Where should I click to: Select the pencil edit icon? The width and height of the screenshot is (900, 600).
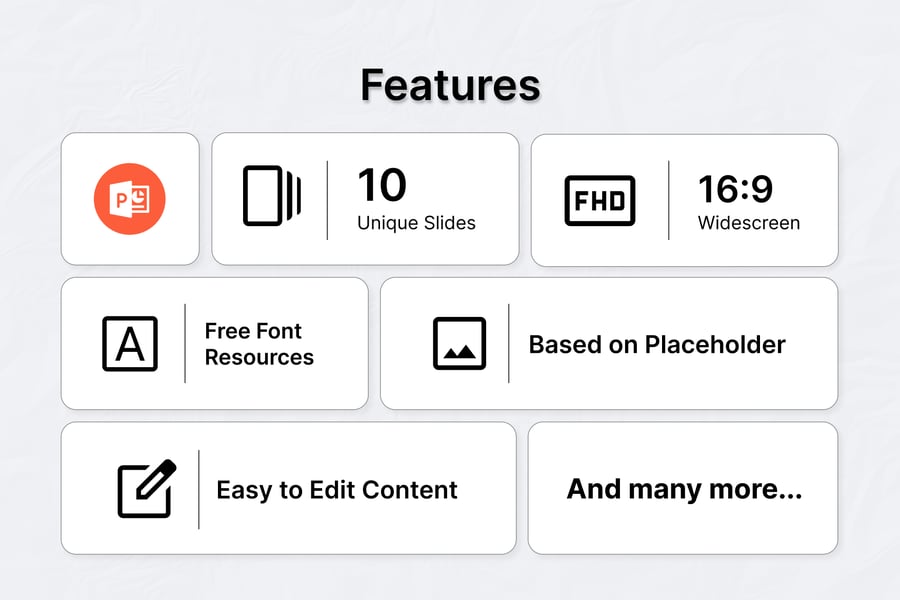point(146,489)
